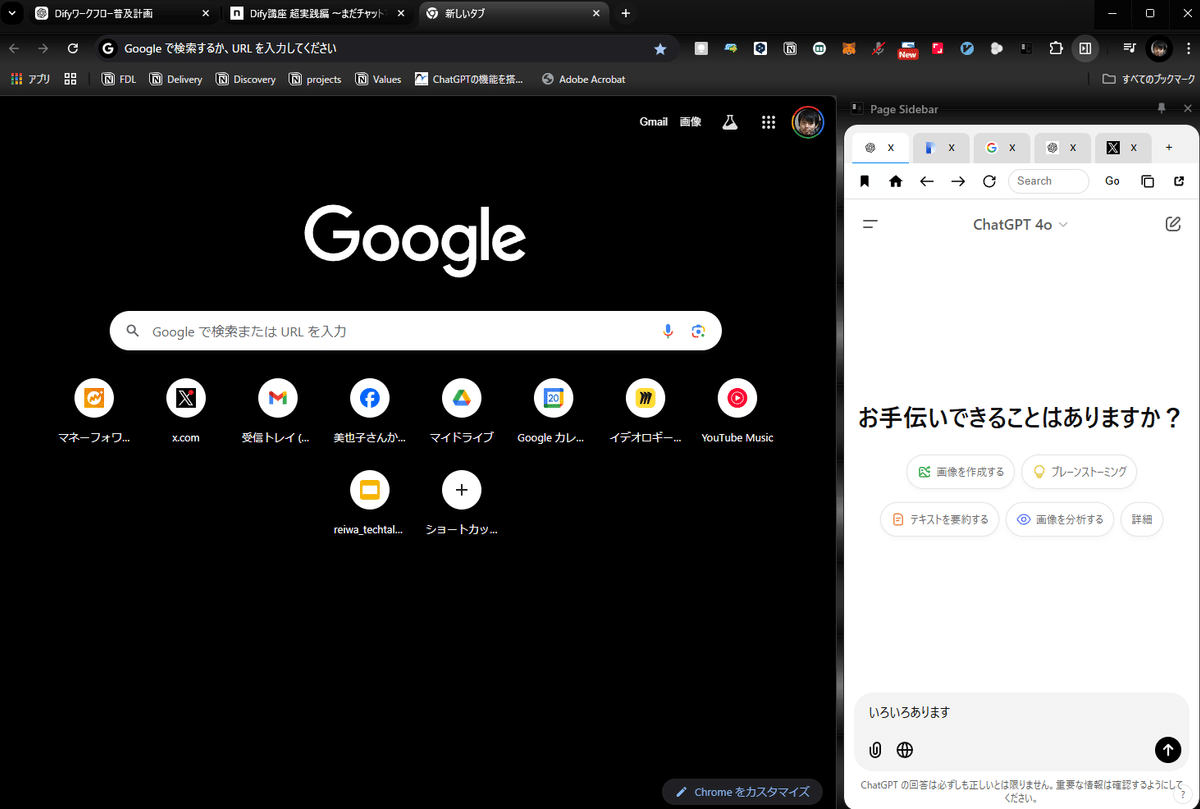The height and width of the screenshot is (809, 1200).
Task: Click the 画像を作成する suggestion button
Action: (959, 471)
